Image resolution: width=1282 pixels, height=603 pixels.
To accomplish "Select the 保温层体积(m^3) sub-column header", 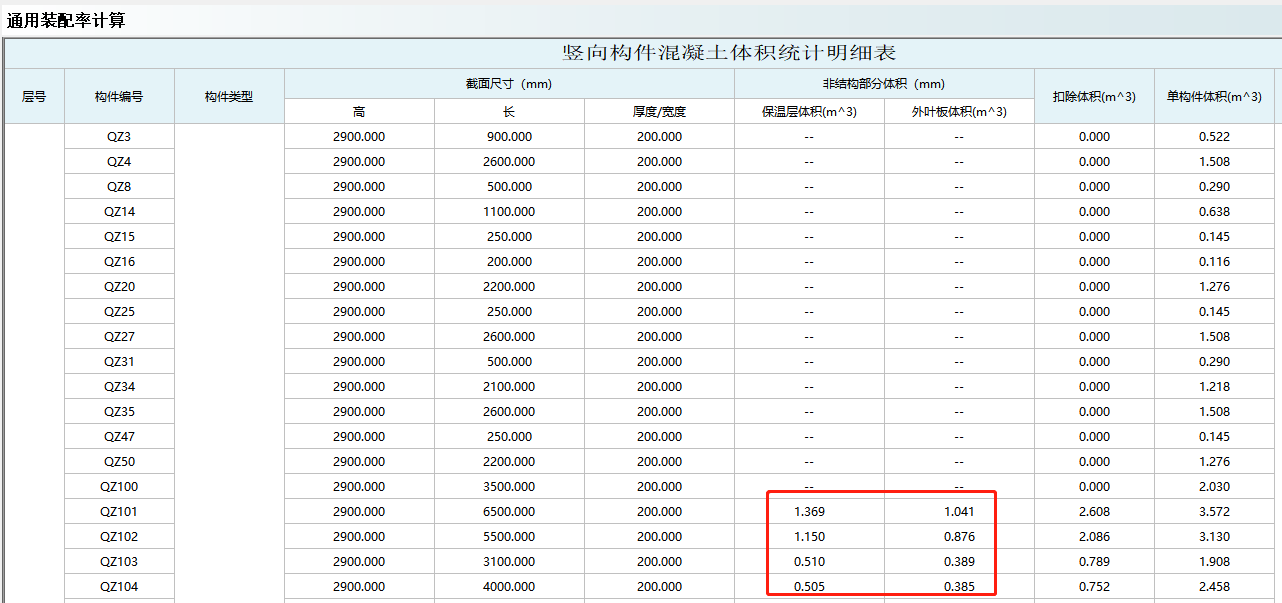I will click(809, 112).
